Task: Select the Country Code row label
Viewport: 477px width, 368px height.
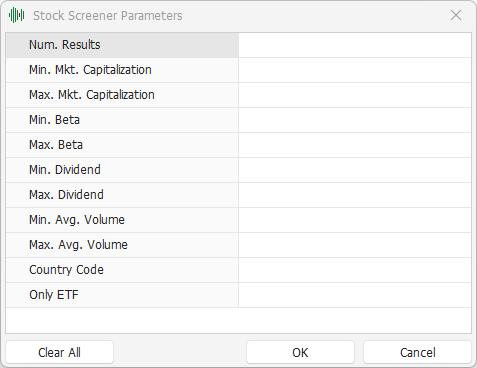Action: (66, 270)
